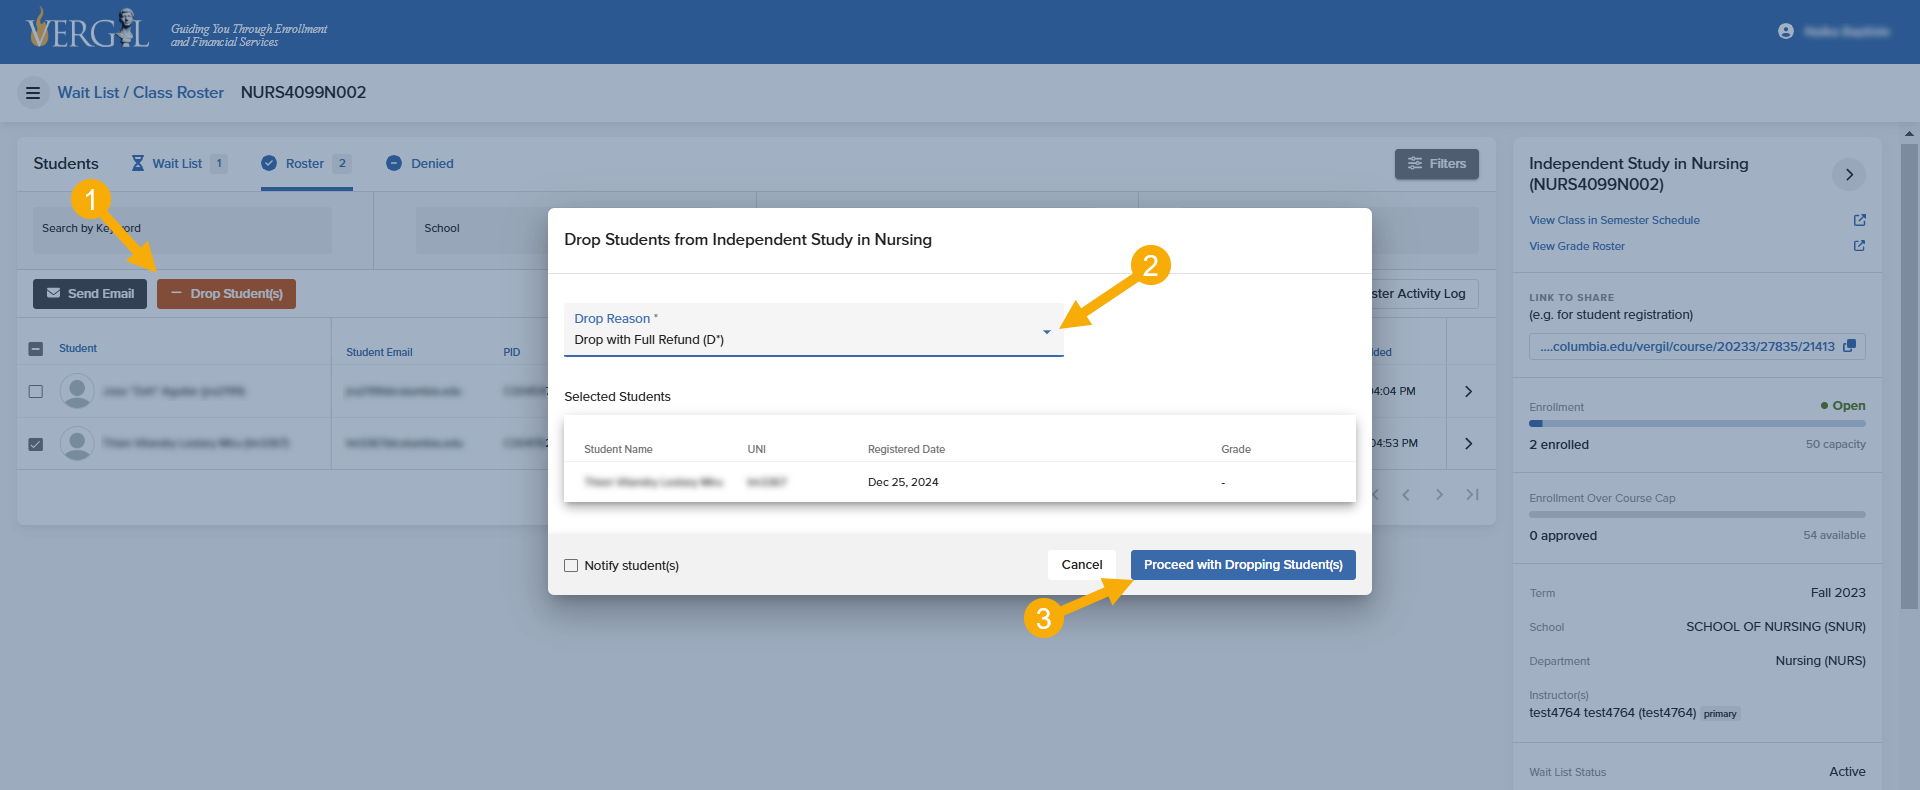Open the hamburger navigation menu
Viewport: 1920px width, 790px height.
tap(33, 93)
